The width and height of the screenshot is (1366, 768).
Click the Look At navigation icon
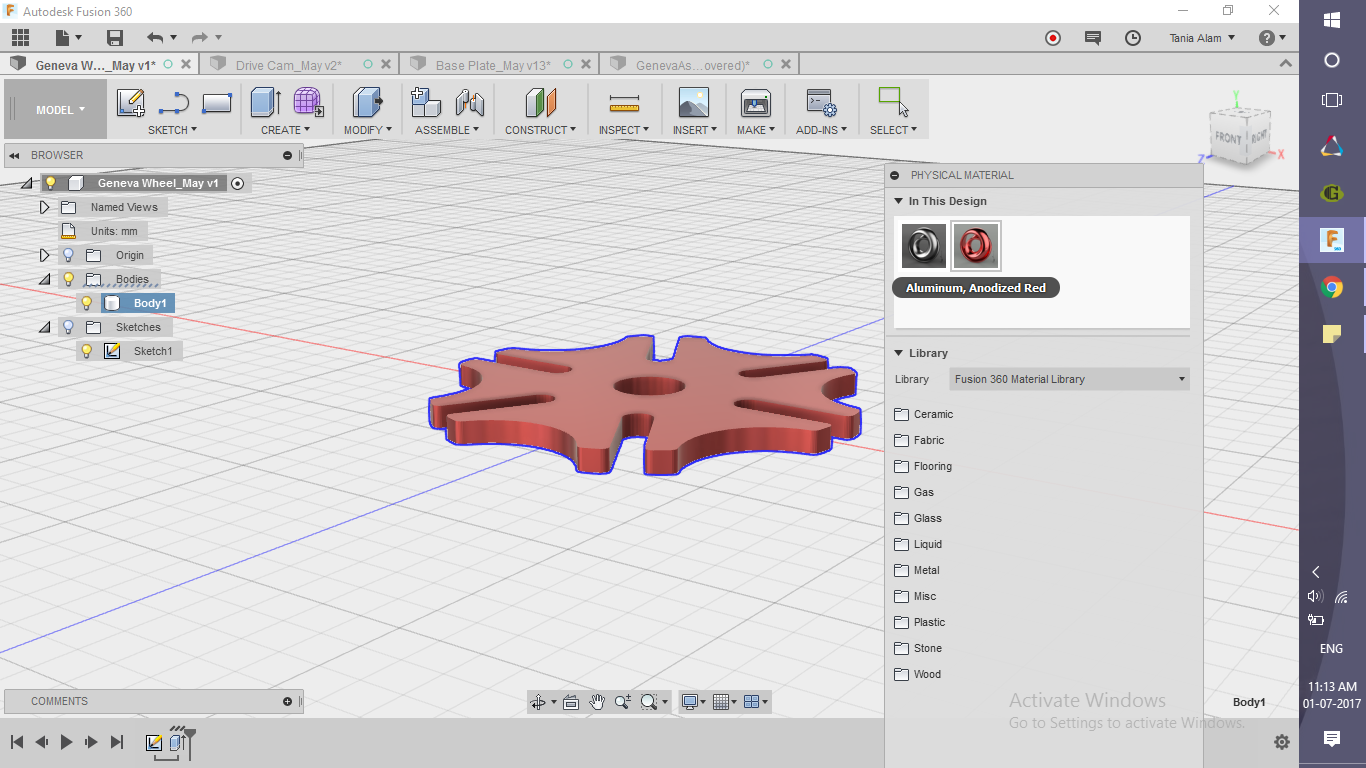pyautogui.click(x=570, y=702)
